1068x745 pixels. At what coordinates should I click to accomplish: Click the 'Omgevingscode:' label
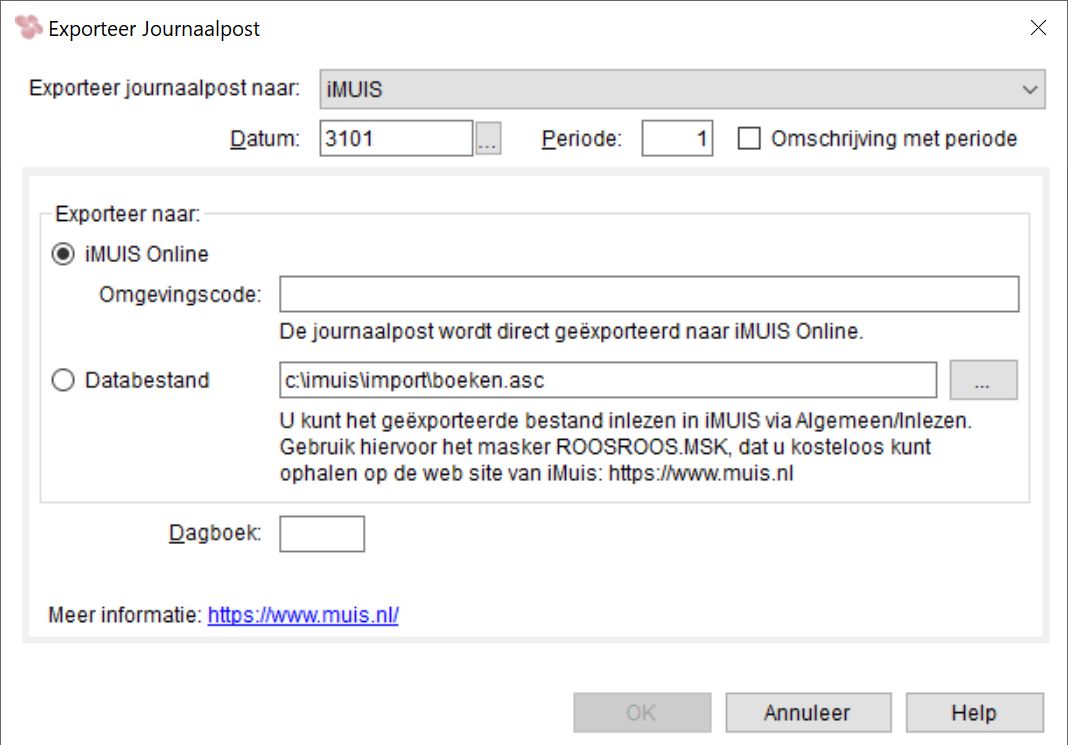point(180,294)
